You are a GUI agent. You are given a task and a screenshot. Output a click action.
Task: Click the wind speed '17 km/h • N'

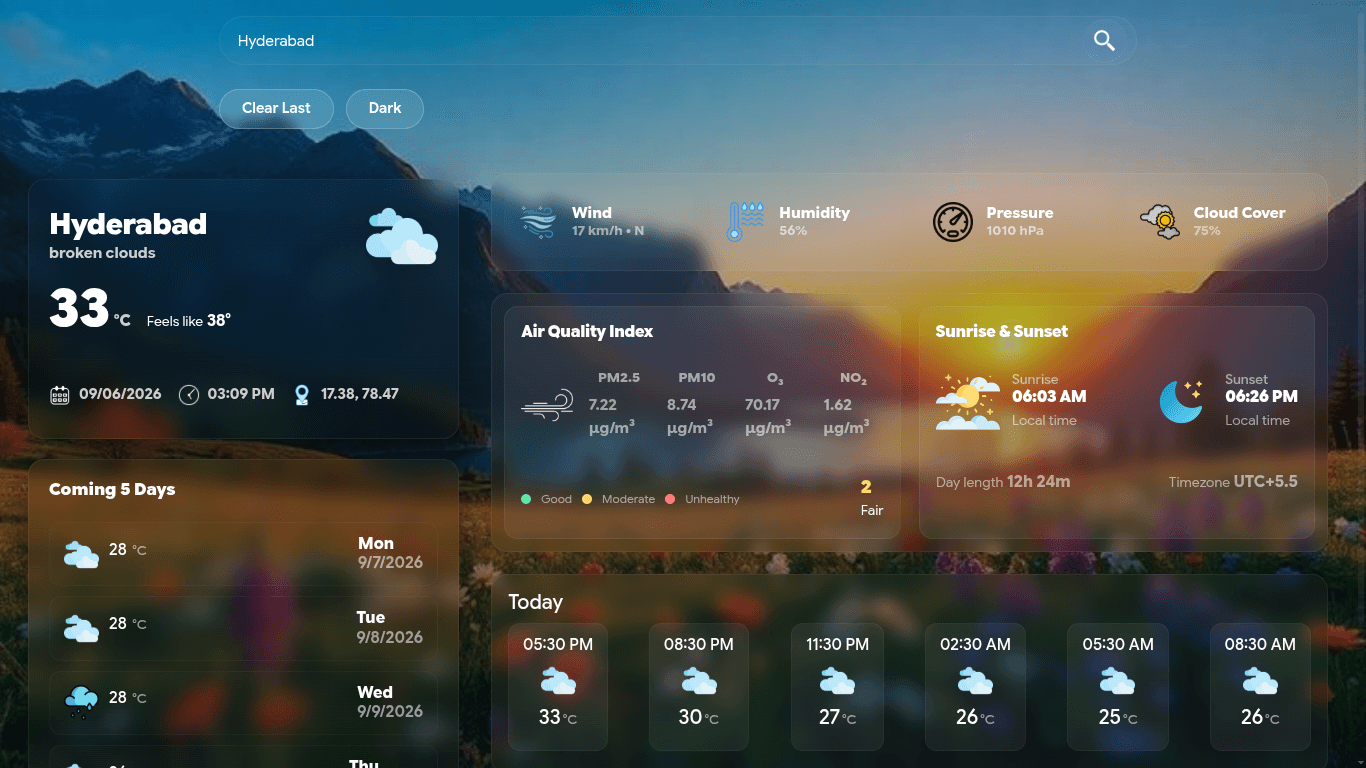[608, 231]
